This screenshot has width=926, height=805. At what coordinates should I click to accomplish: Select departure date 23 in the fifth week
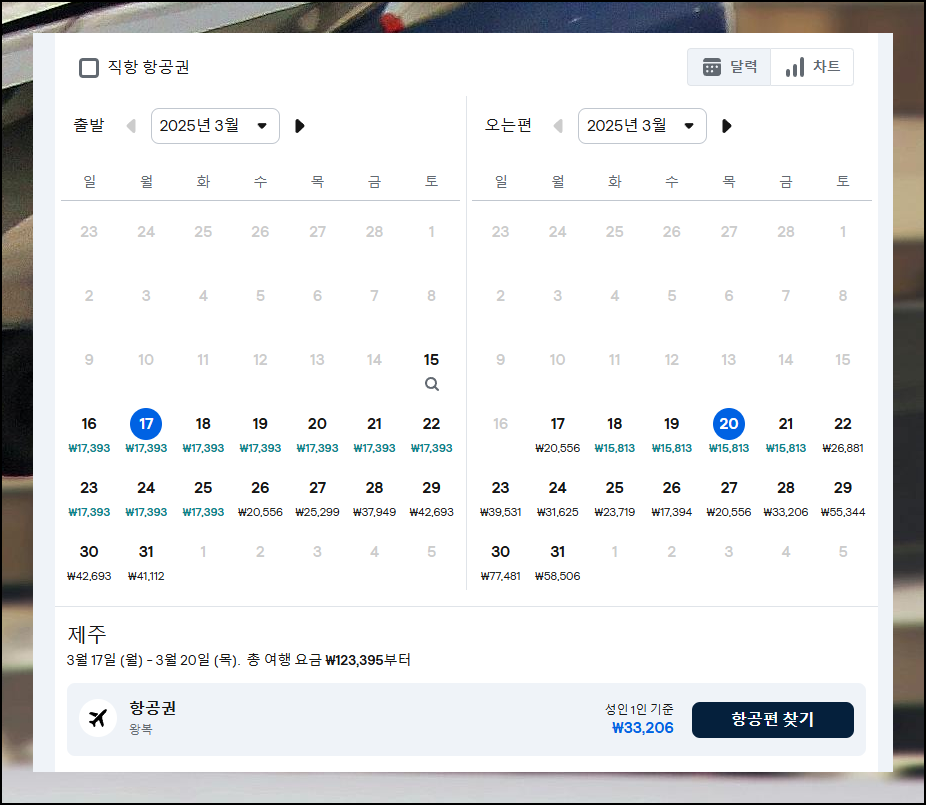tap(89, 498)
